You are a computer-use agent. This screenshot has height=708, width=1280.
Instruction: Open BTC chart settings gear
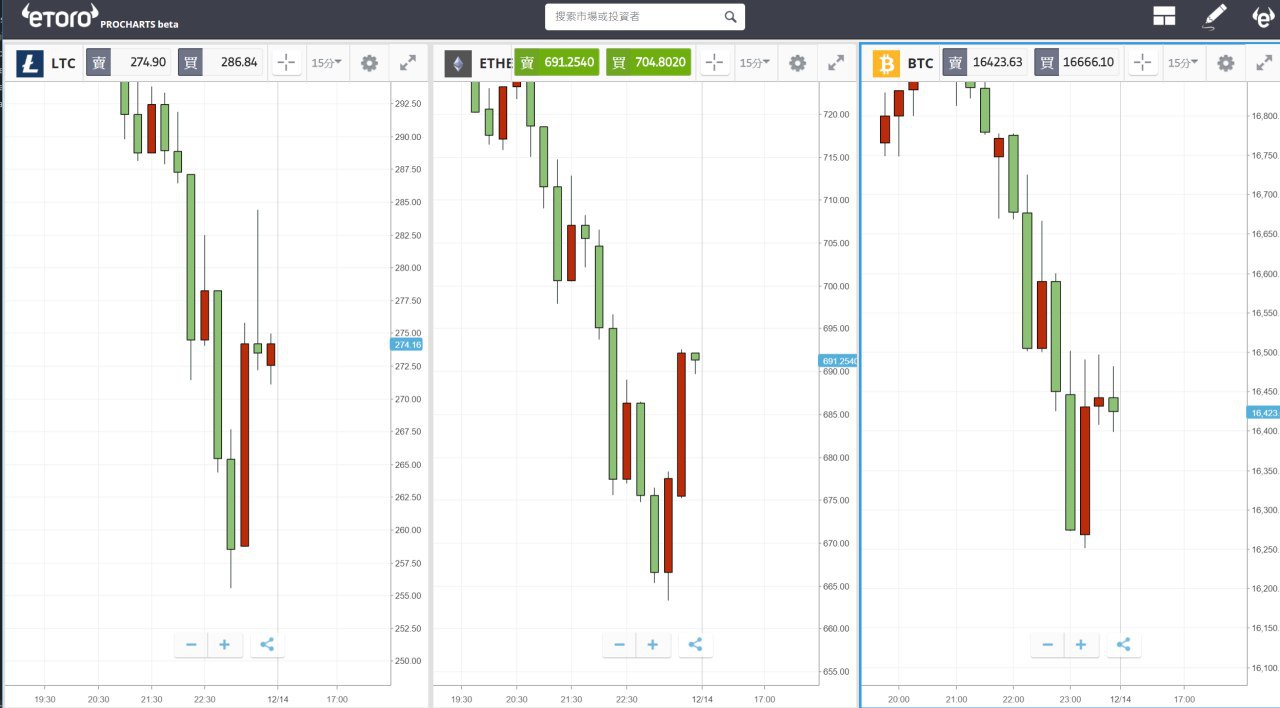coord(1226,63)
